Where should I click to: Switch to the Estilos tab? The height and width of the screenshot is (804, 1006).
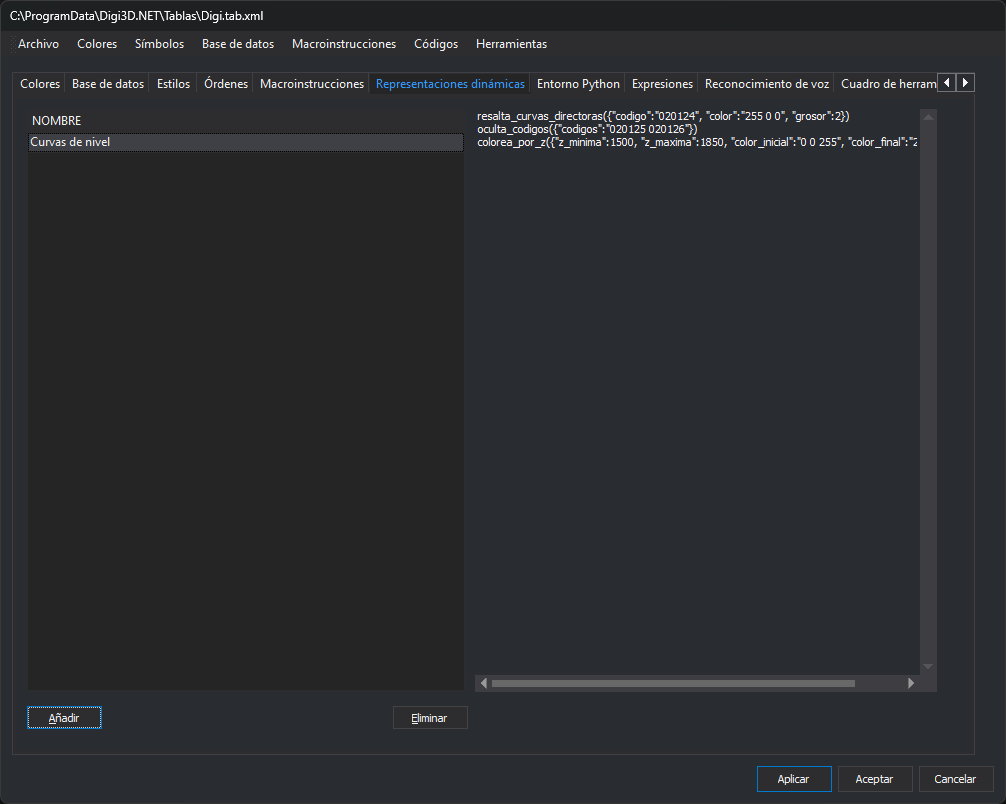pyautogui.click(x=173, y=83)
